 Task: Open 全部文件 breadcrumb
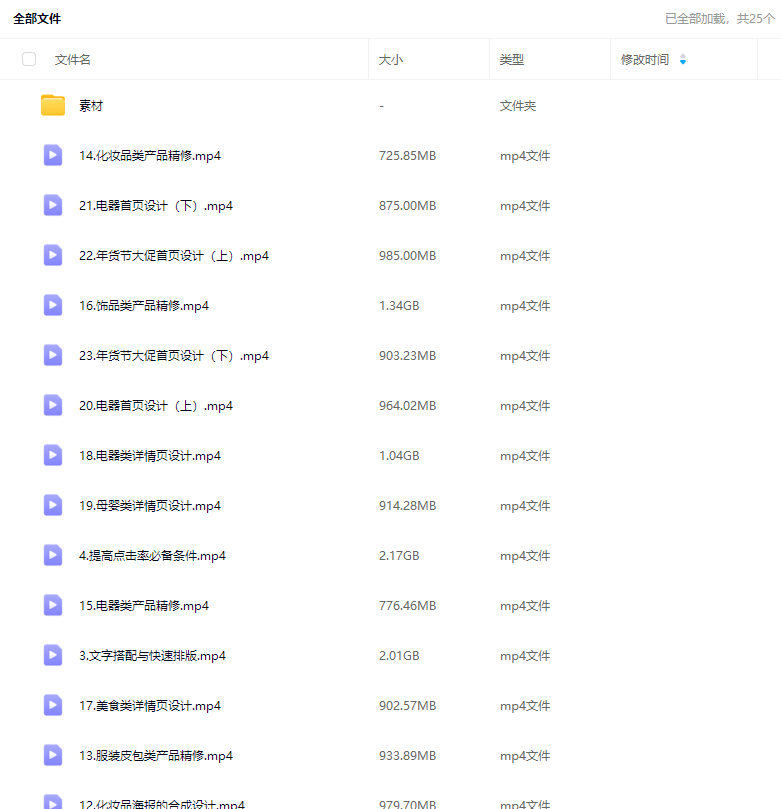tap(37, 19)
